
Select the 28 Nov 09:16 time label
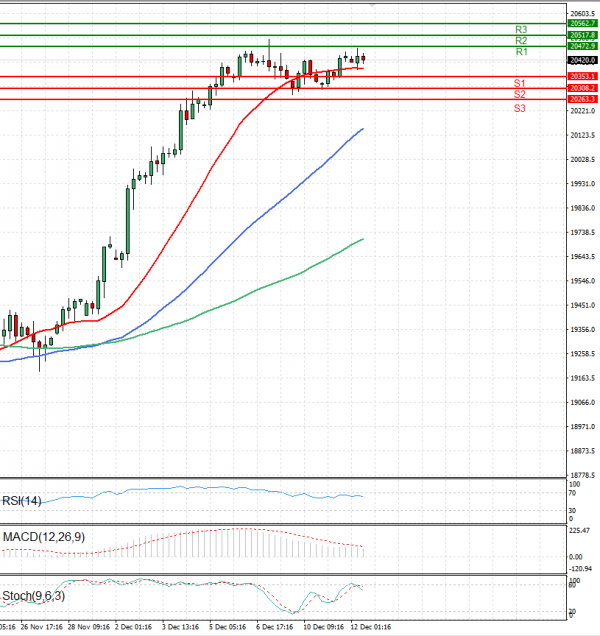click(x=89, y=627)
